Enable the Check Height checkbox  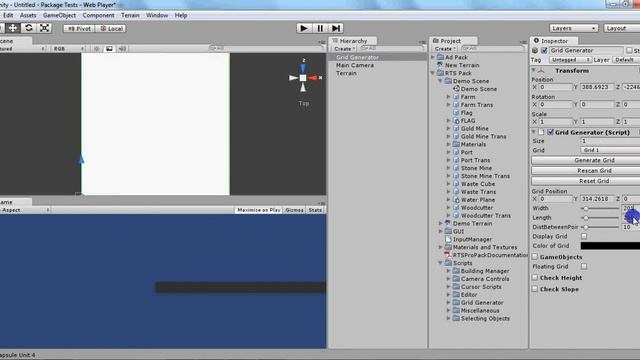[x=535, y=278]
